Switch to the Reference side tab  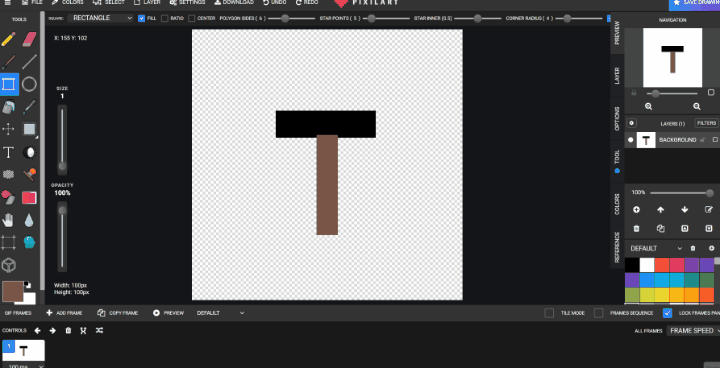(617, 247)
